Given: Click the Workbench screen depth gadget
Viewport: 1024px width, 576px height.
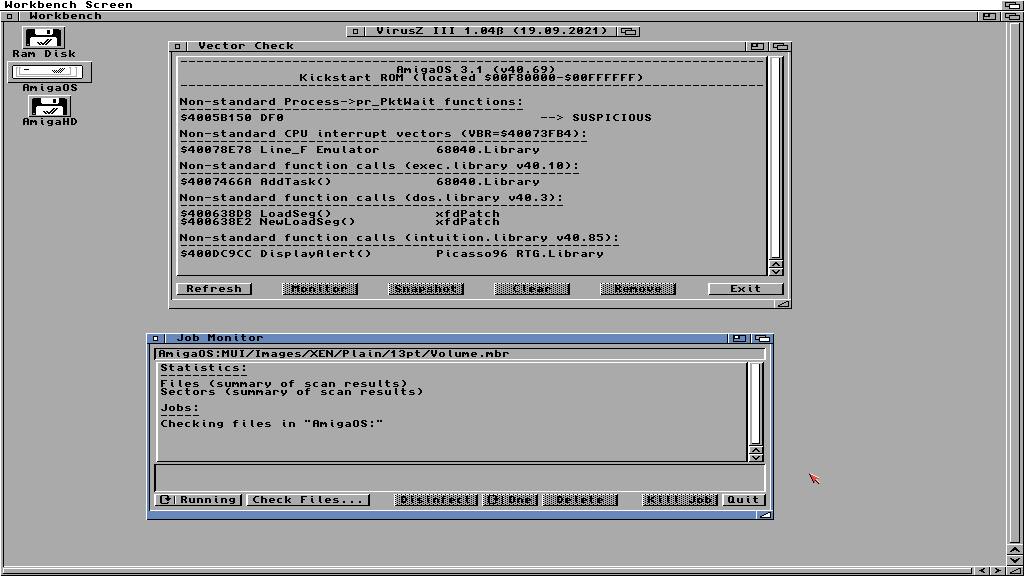Looking at the screenshot, I should [1012, 5].
